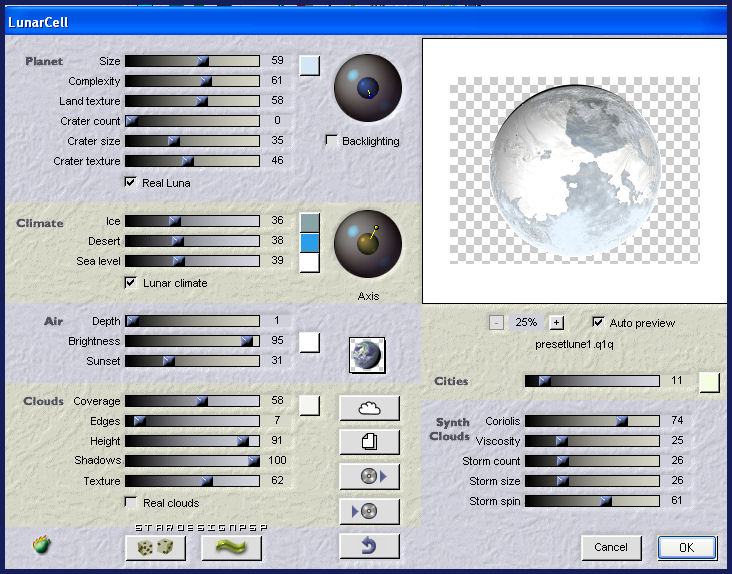
Task: Click the Complexity slider
Action: coord(192,81)
